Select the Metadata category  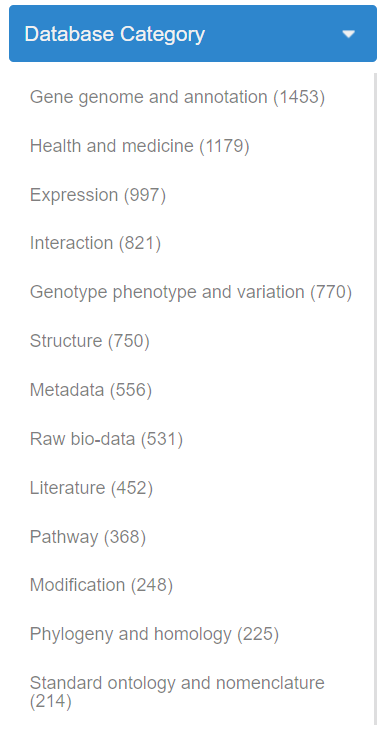tap(91, 390)
